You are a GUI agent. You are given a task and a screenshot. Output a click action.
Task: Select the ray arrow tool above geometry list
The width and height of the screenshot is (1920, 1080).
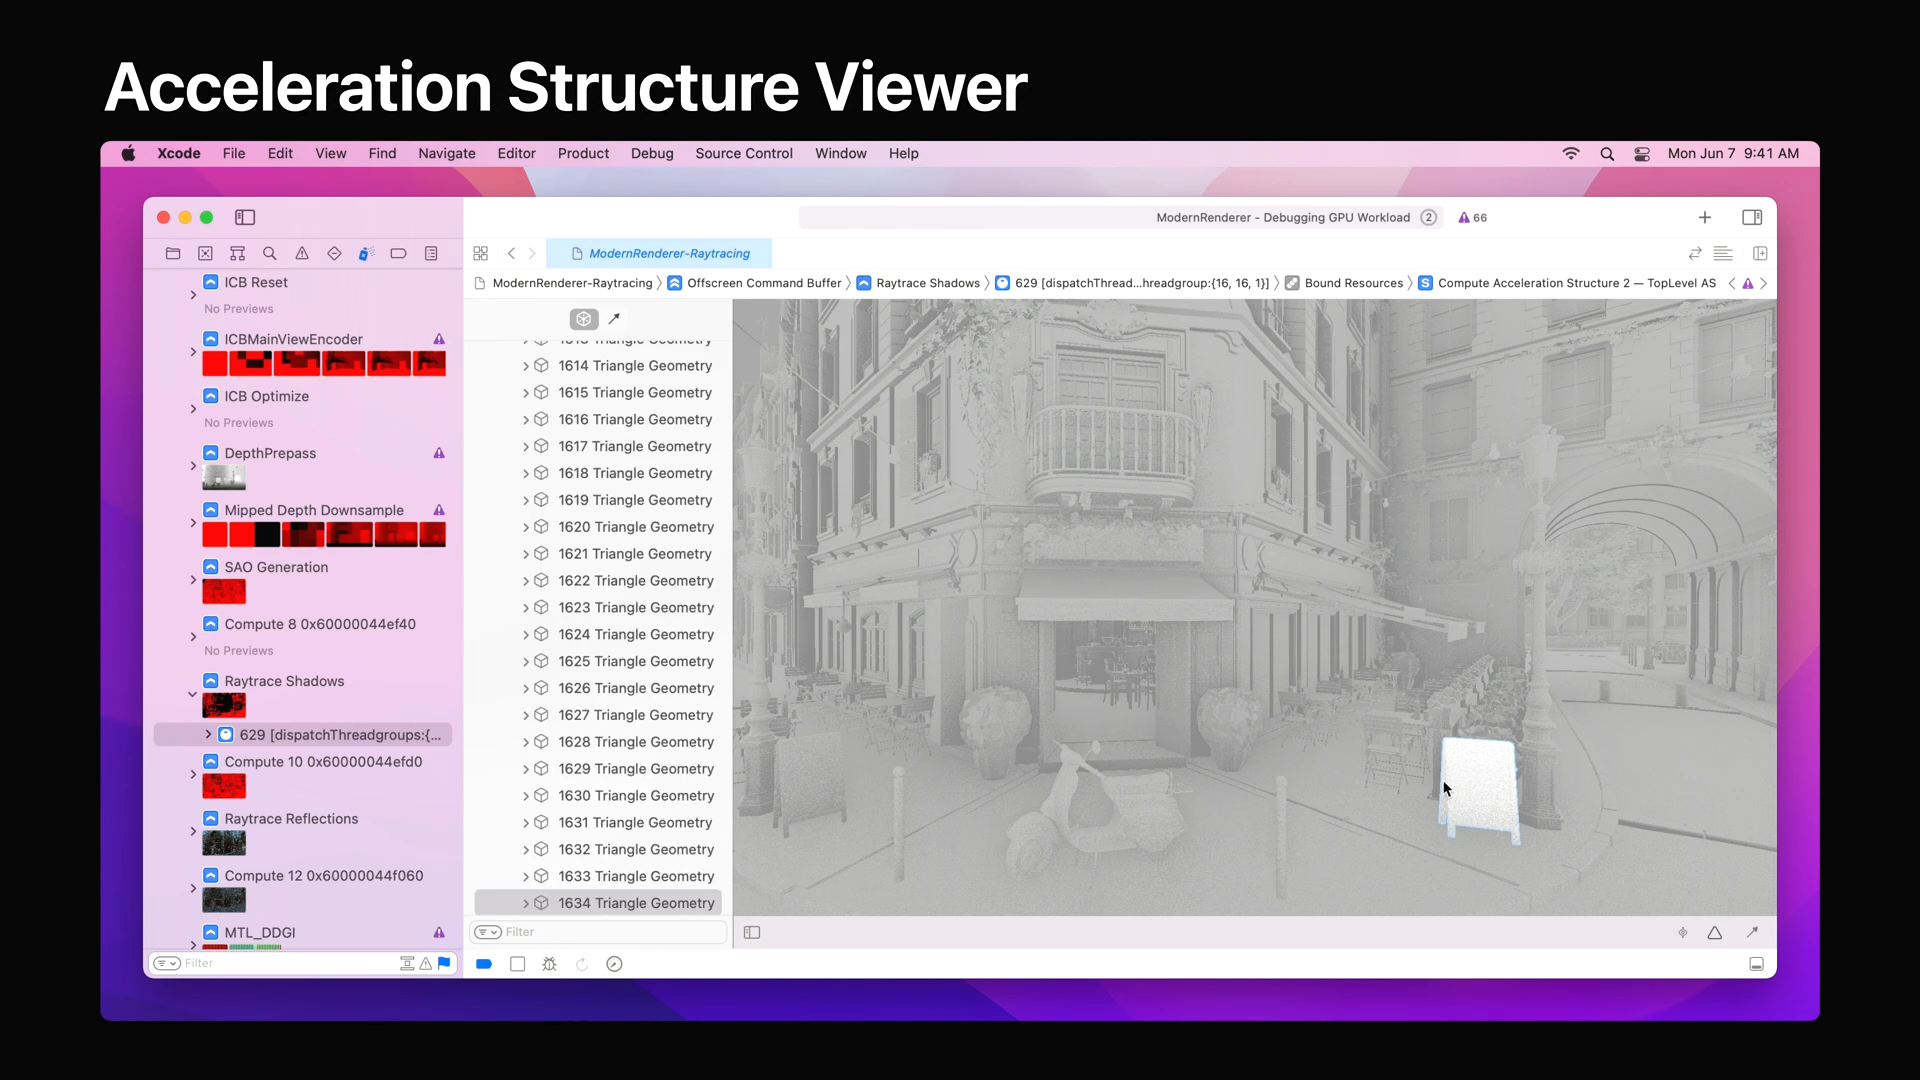click(x=614, y=319)
